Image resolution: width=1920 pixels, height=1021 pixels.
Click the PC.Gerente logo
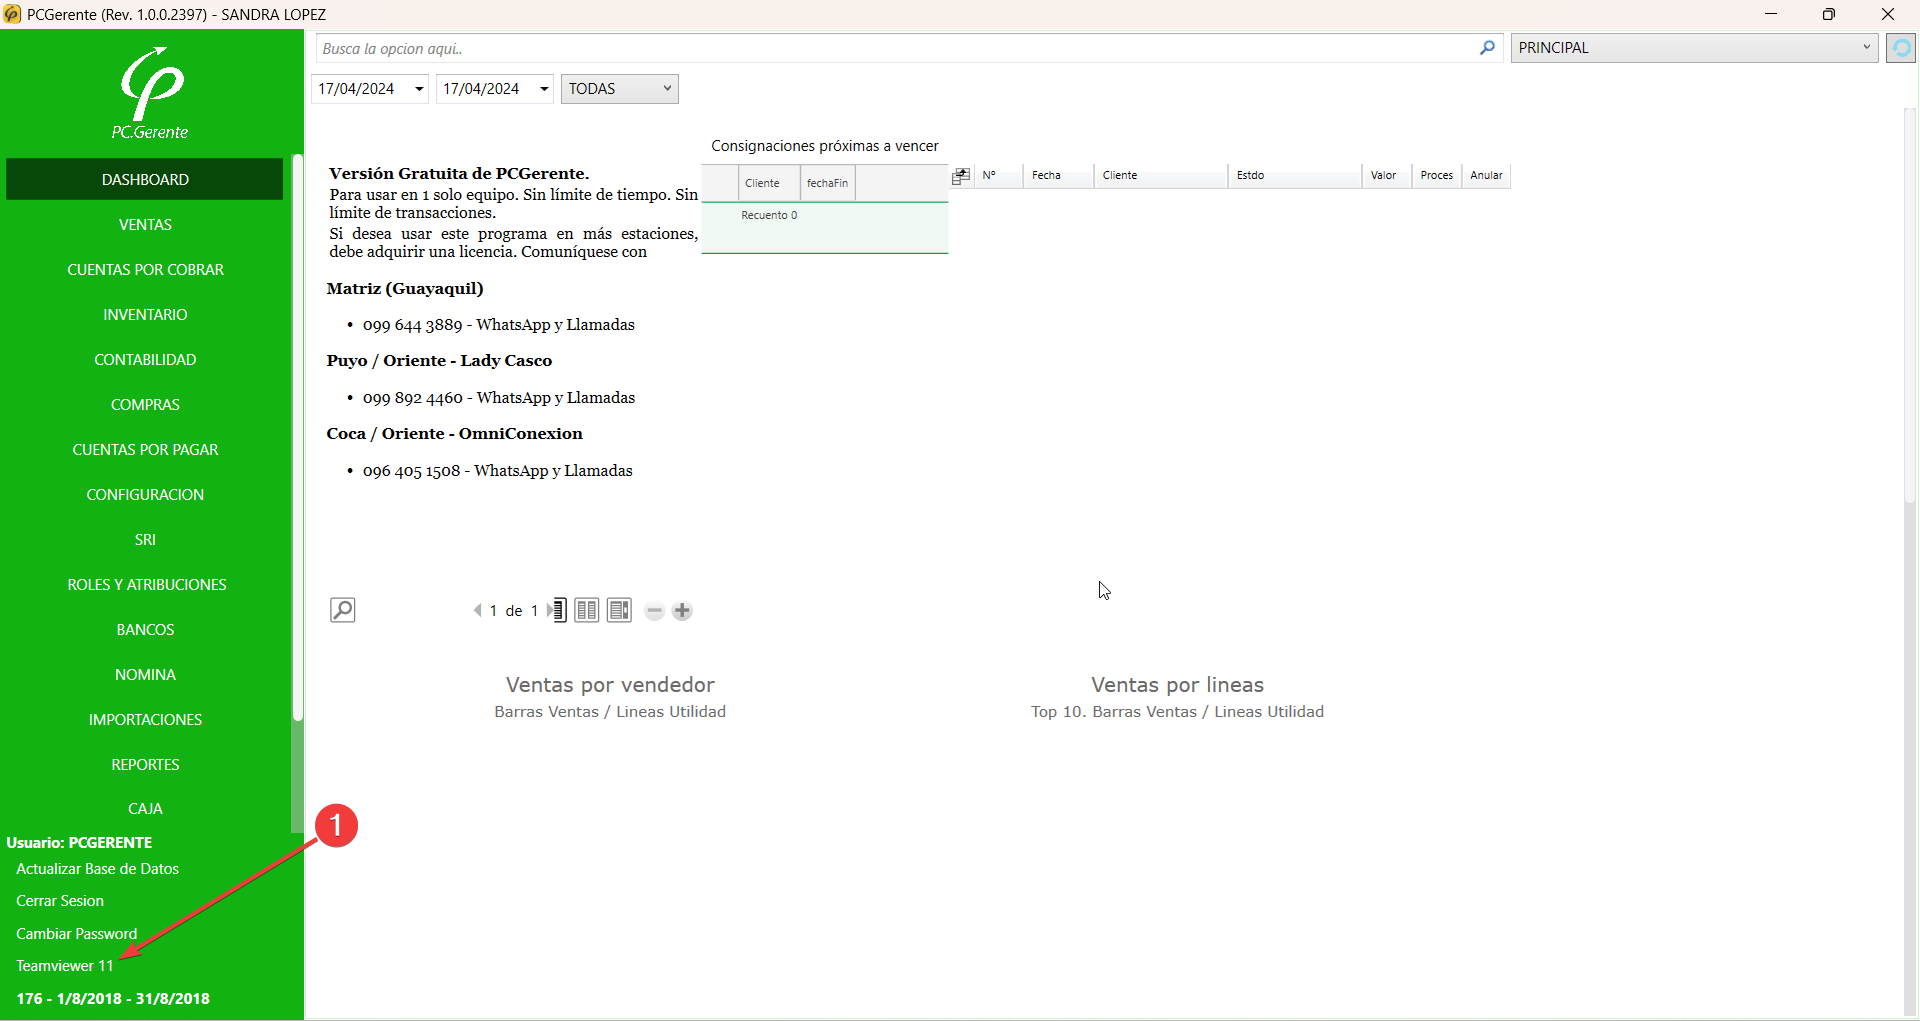pos(149,92)
